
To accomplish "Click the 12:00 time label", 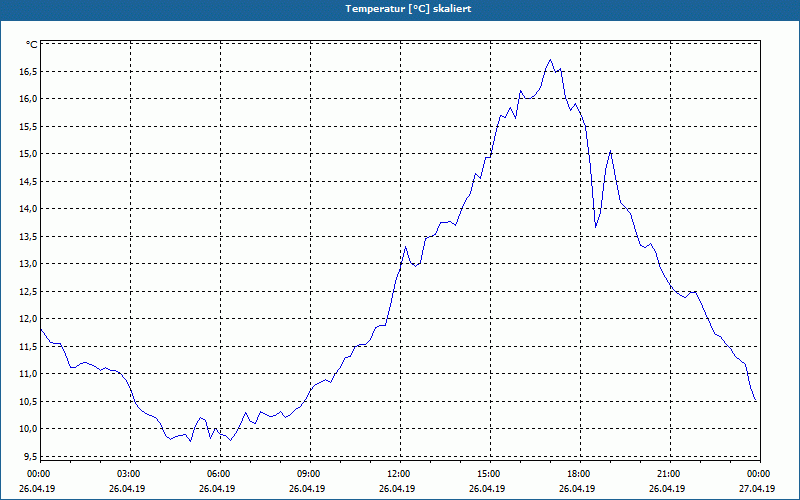I will tap(400, 474).
